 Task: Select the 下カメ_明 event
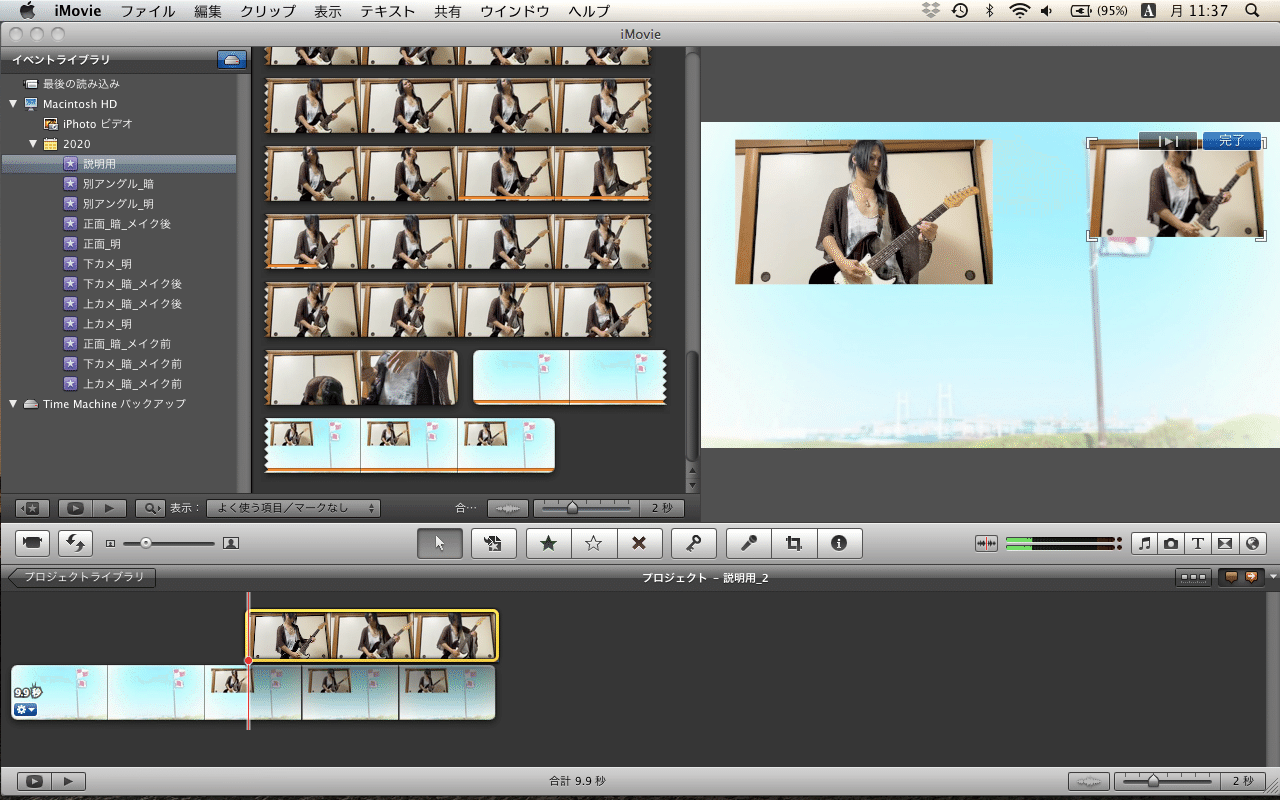tap(119, 264)
